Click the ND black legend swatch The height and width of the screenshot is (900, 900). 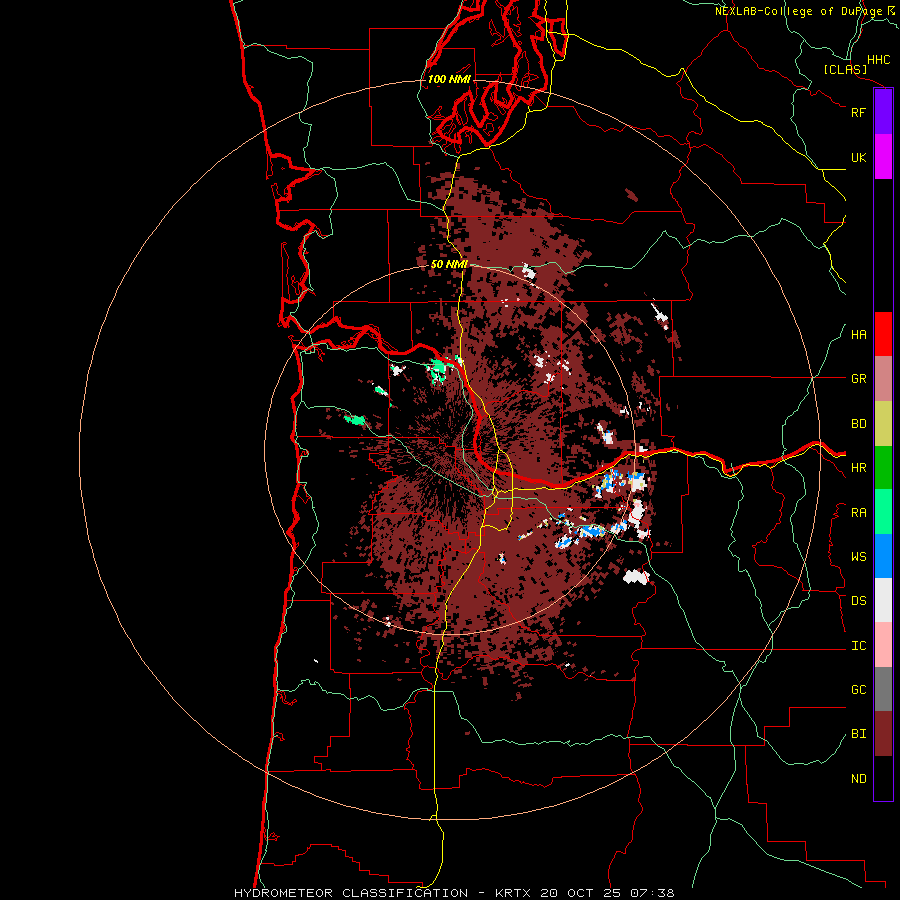tap(883, 778)
